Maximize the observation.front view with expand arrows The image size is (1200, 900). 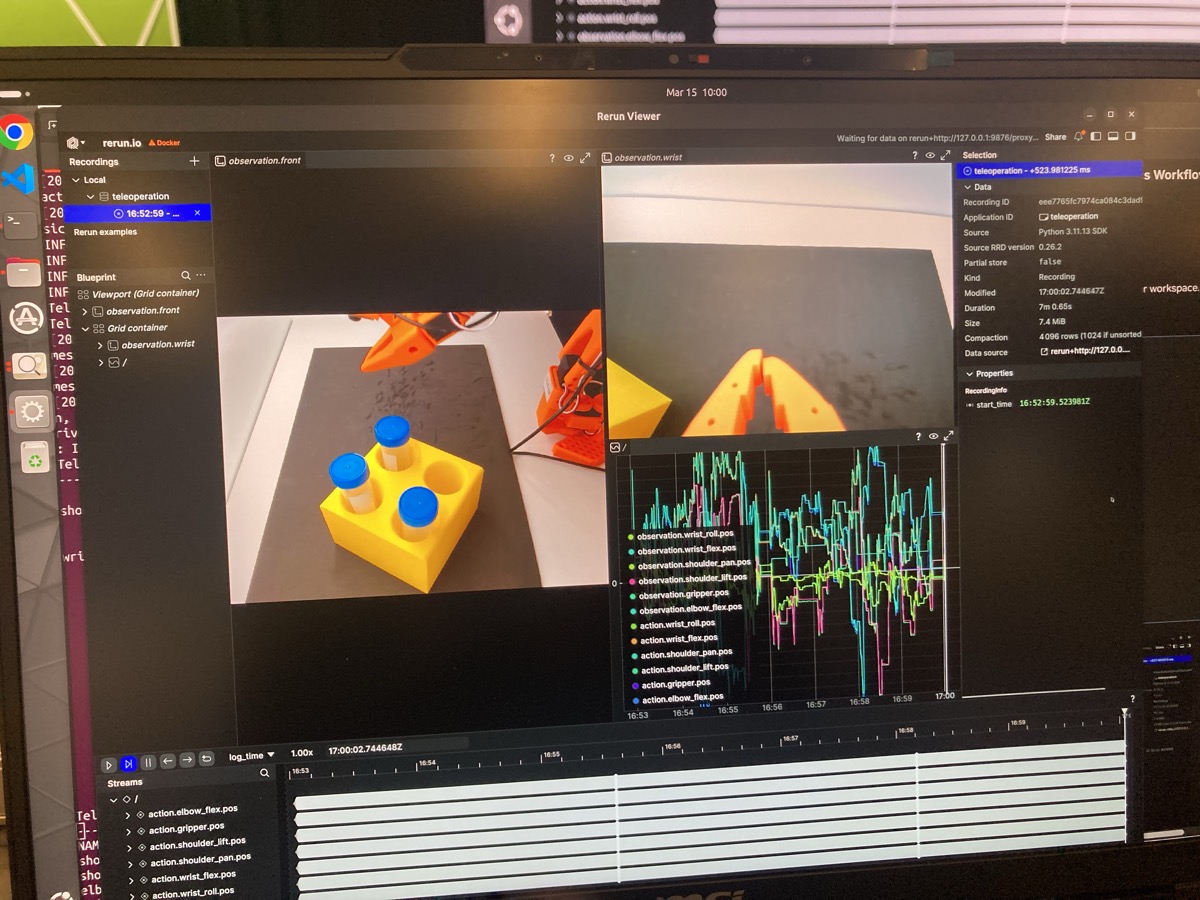point(584,158)
